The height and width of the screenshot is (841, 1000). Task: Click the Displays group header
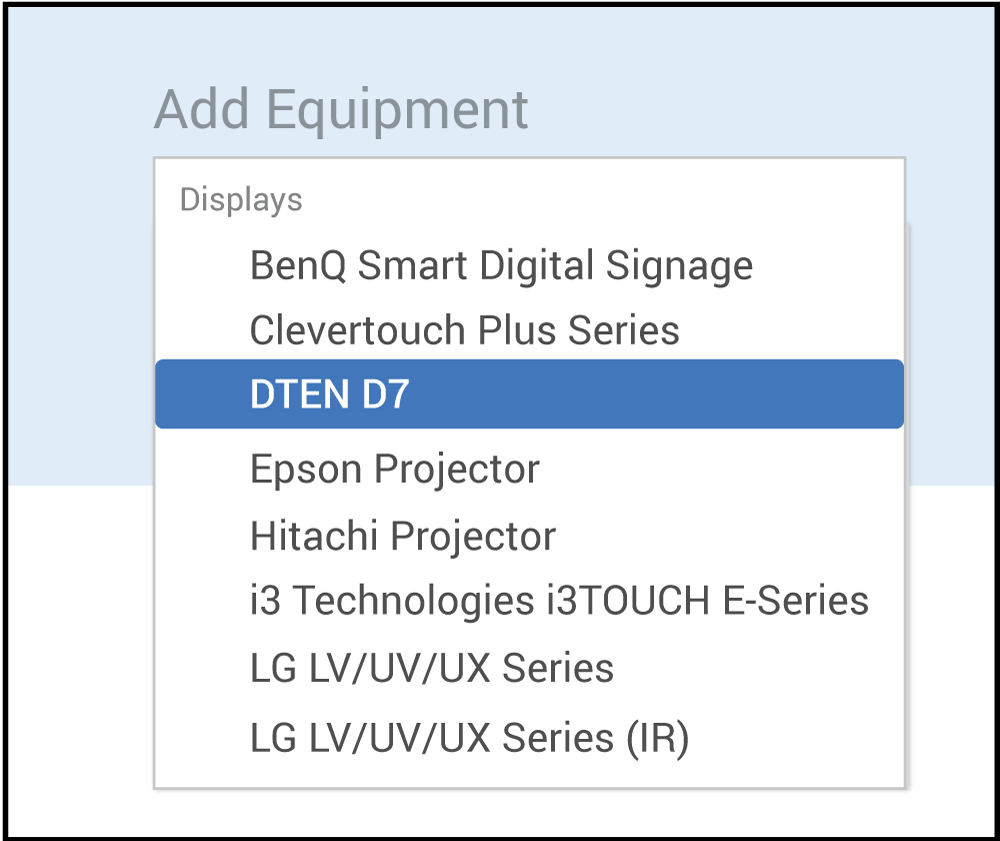click(x=241, y=199)
